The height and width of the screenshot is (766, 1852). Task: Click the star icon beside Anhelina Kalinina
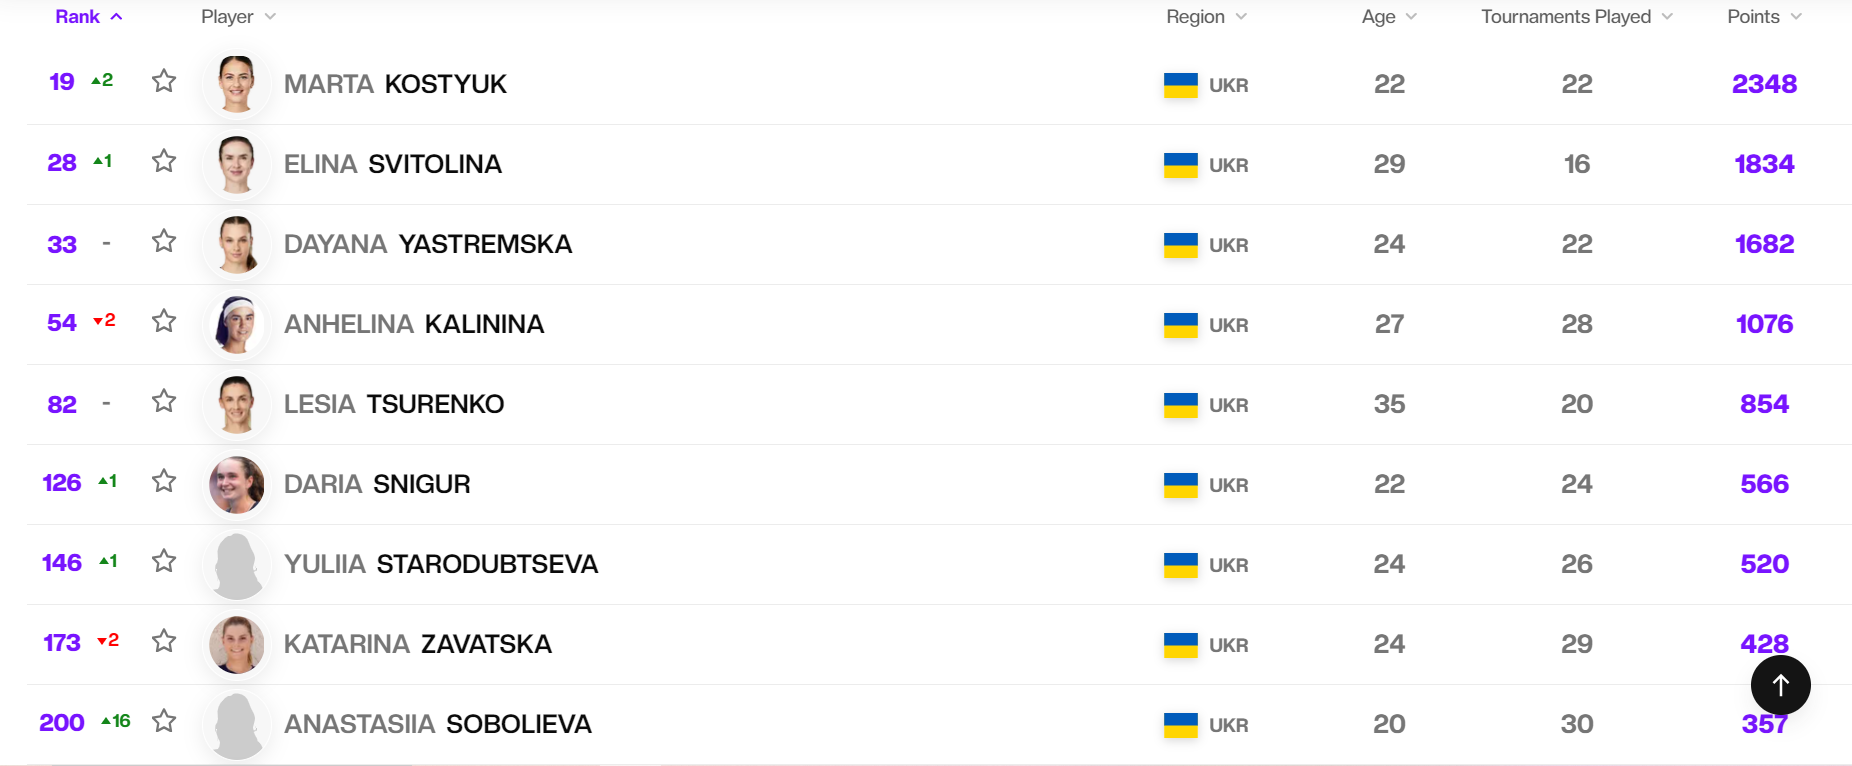(x=164, y=321)
